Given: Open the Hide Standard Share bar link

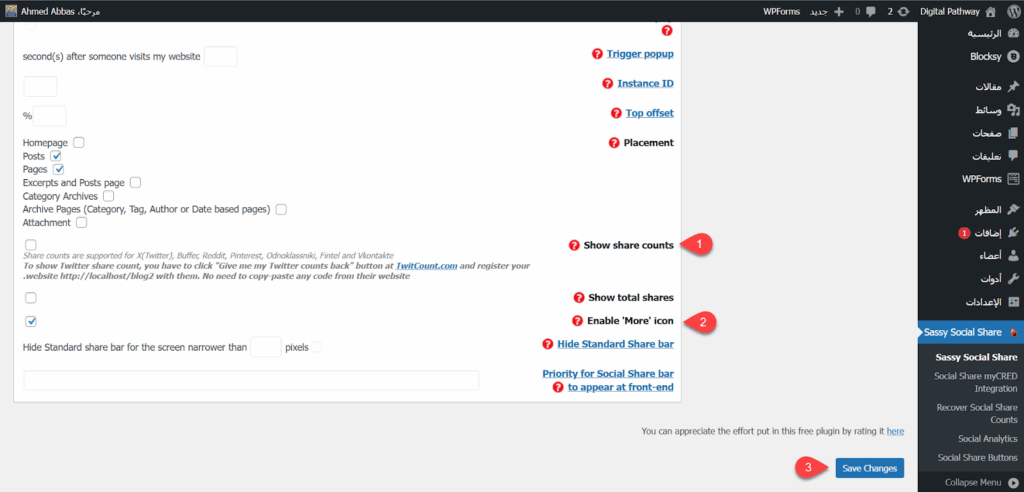Looking at the screenshot, I should [615, 344].
